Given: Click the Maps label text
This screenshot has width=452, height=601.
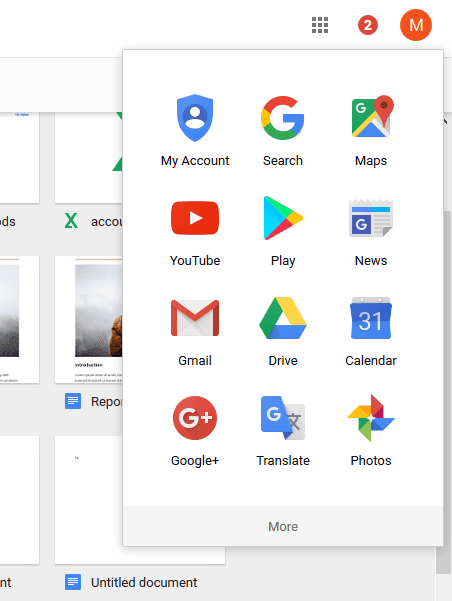Looking at the screenshot, I should (x=371, y=161).
